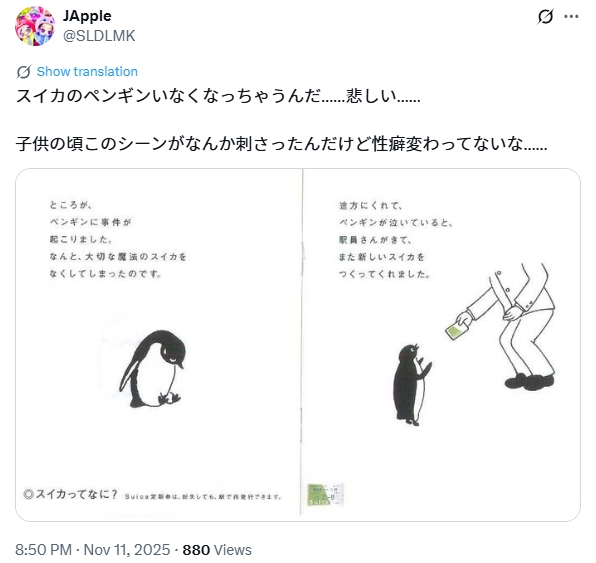Click the Show translation link
This screenshot has width=596, height=563.
[x=87, y=71]
